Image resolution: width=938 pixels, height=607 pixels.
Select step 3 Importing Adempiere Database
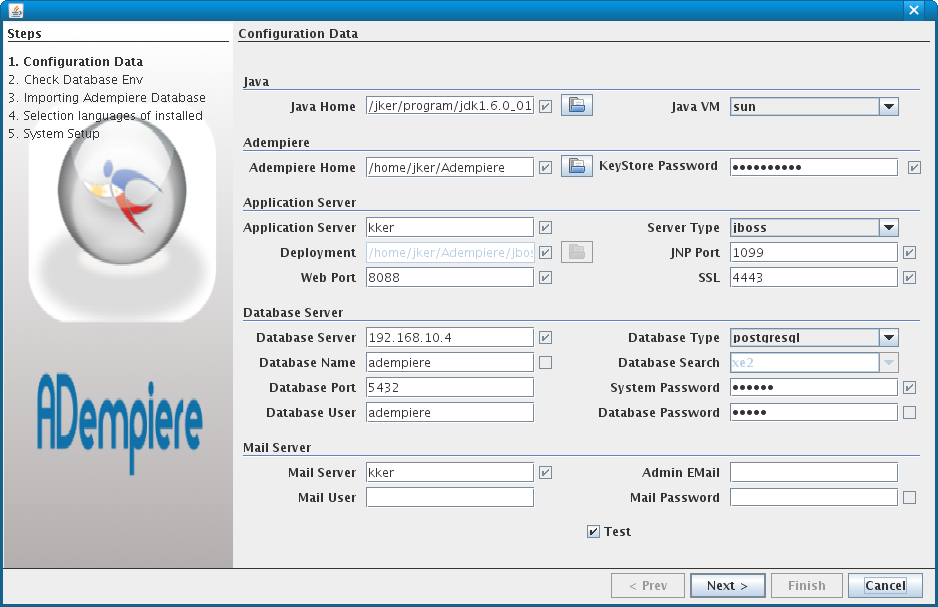[x=106, y=97]
